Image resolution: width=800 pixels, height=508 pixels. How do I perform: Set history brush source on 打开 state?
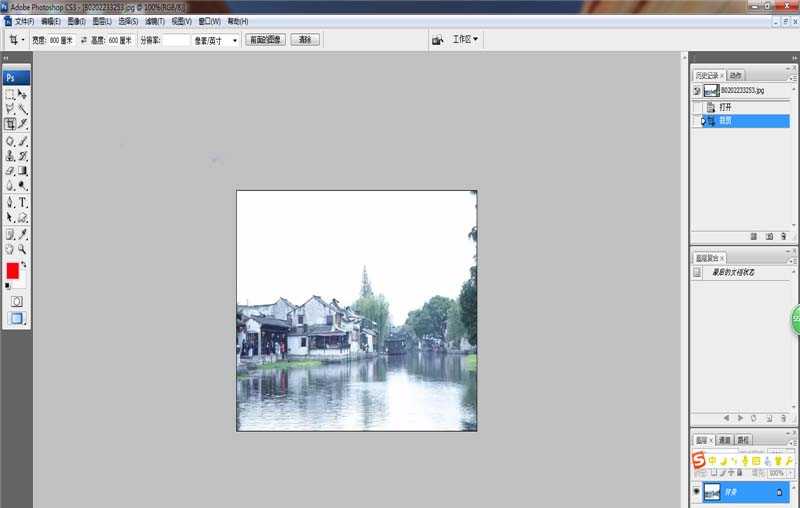point(697,107)
